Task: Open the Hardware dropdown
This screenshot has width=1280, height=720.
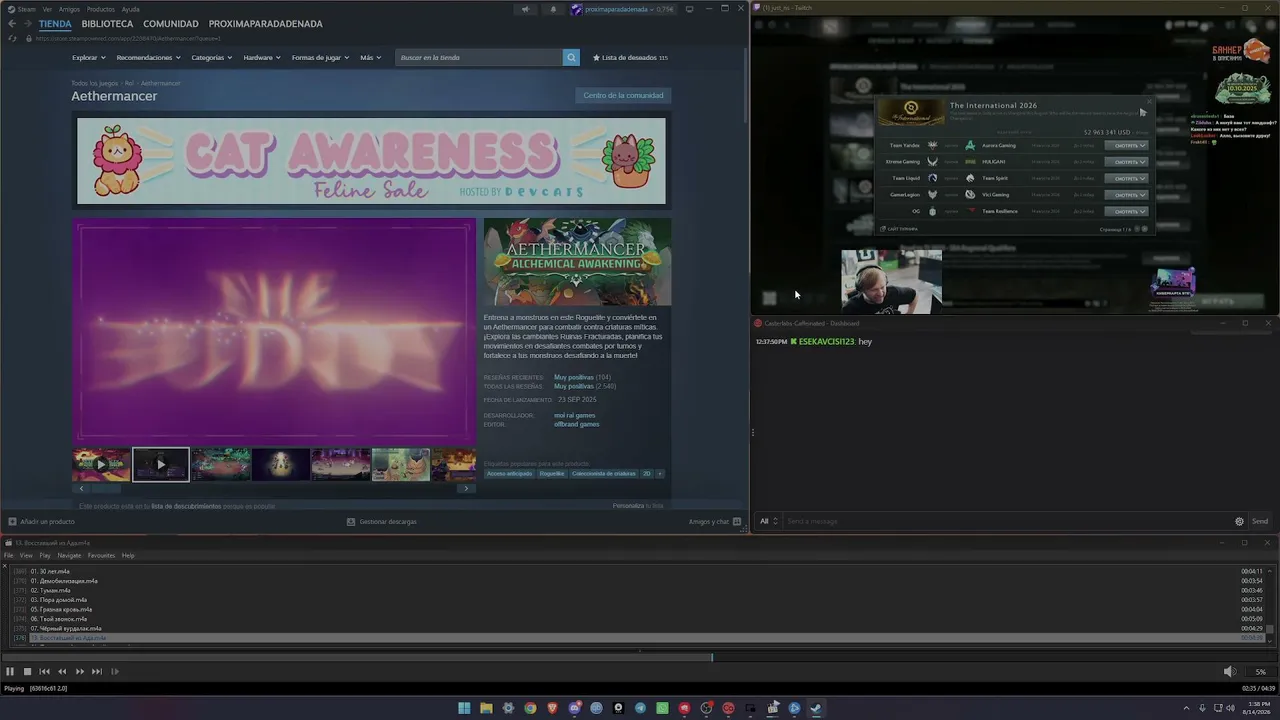Action: pos(261,58)
